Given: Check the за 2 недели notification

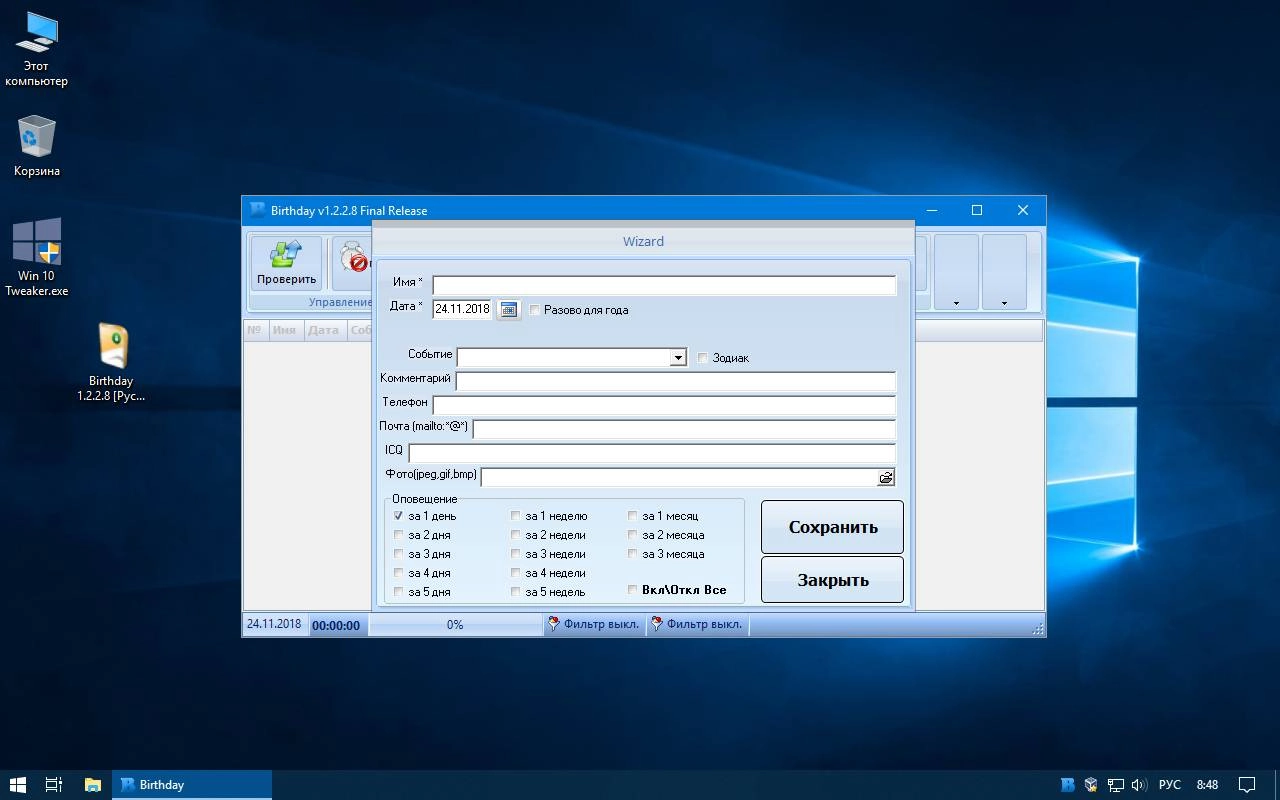Looking at the screenshot, I should [x=516, y=535].
